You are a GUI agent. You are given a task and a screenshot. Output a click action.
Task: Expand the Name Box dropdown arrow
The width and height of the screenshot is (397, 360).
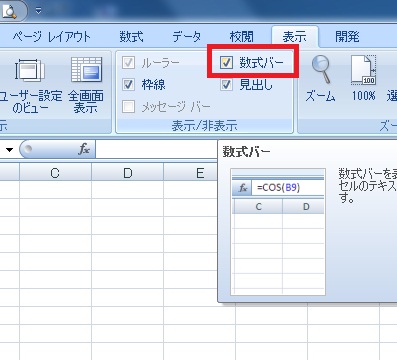pos(9,149)
